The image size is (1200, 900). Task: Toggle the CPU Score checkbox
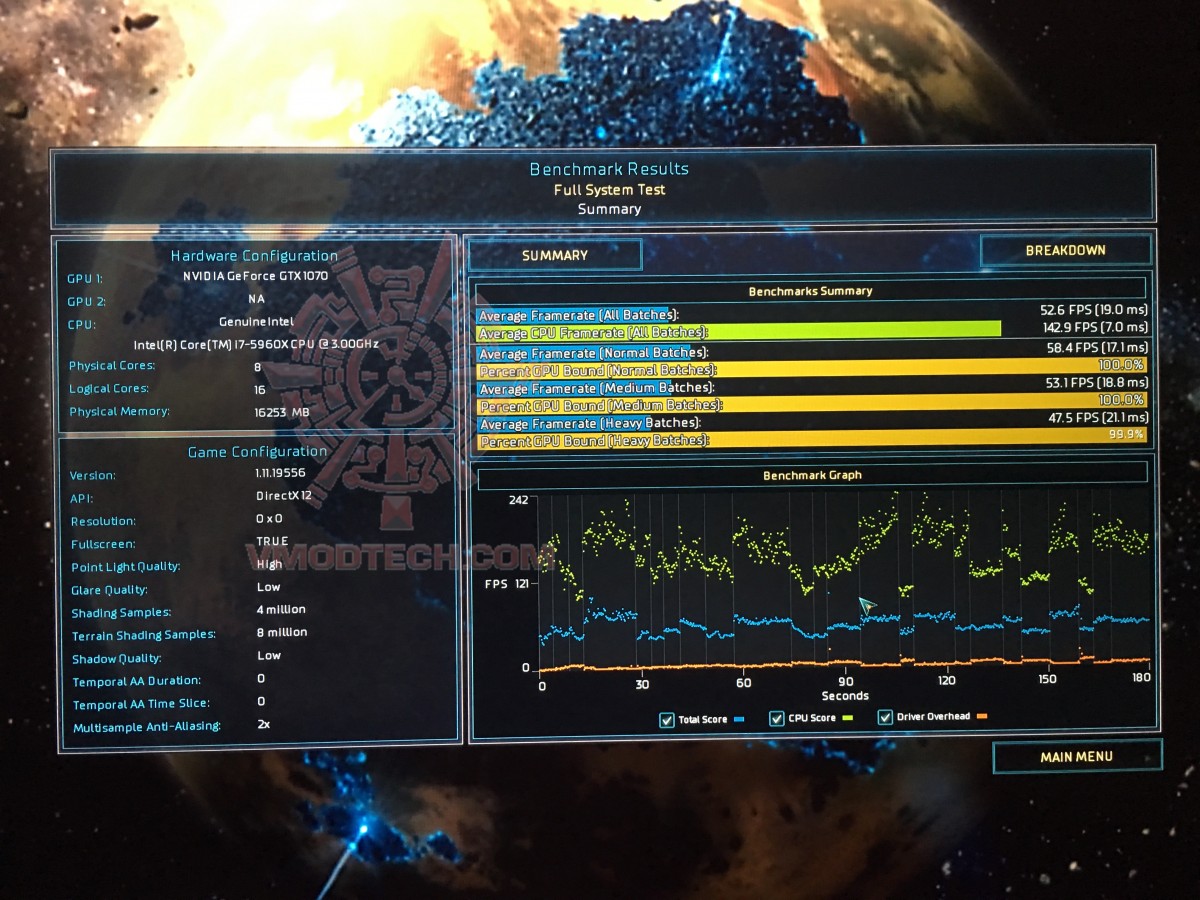click(x=776, y=719)
